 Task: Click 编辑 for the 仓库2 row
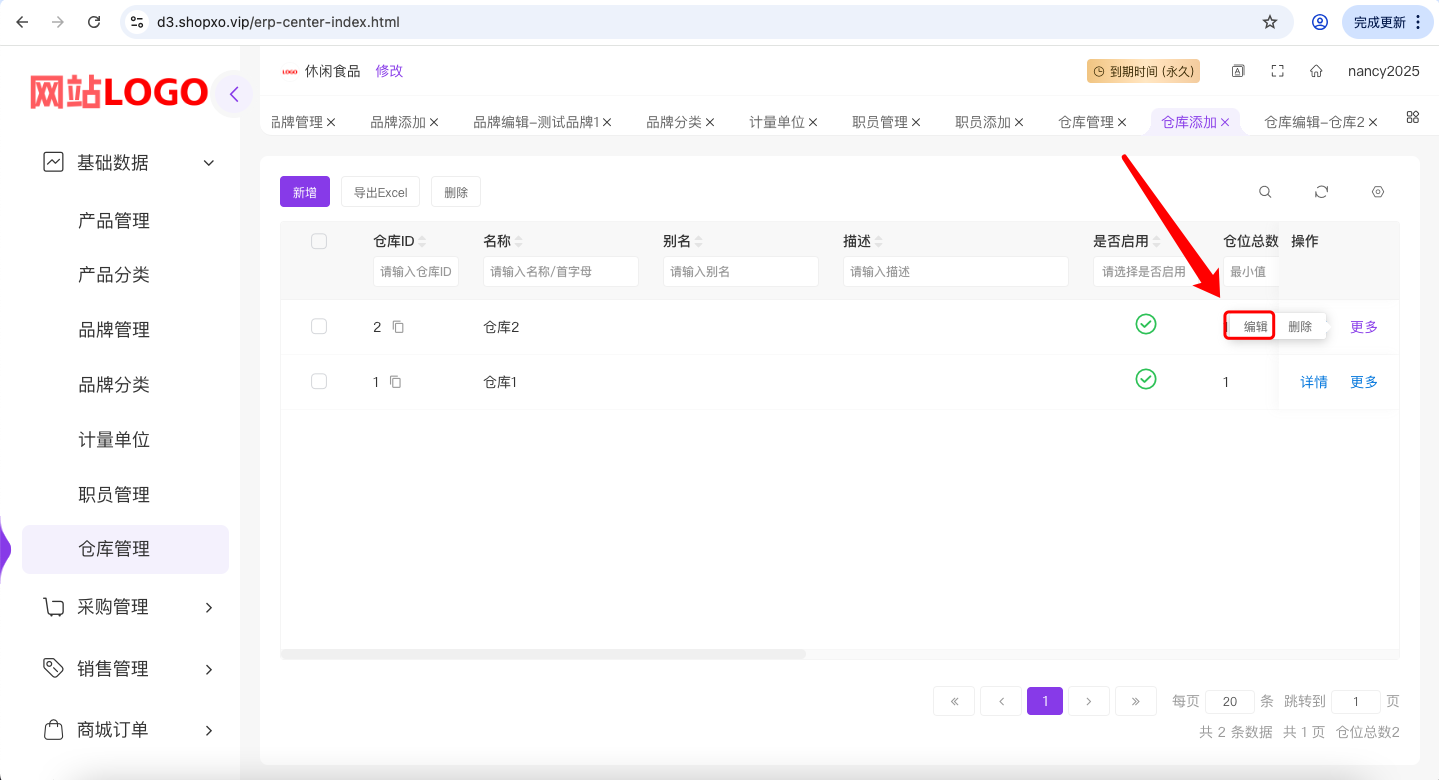[x=1255, y=327]
